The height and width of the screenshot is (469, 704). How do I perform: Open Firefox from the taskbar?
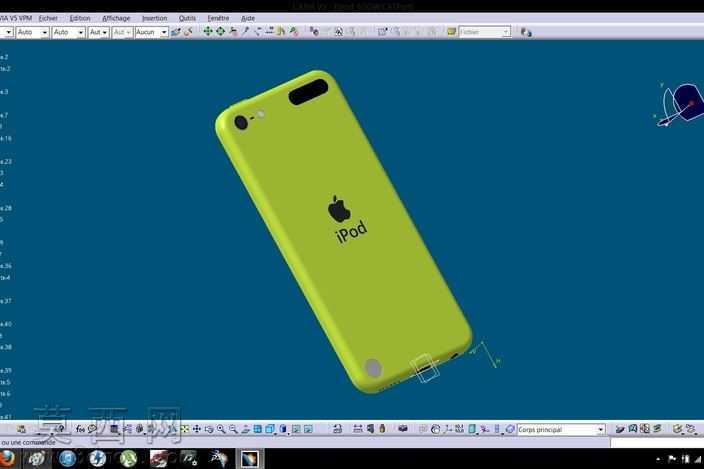coord(7,459)
